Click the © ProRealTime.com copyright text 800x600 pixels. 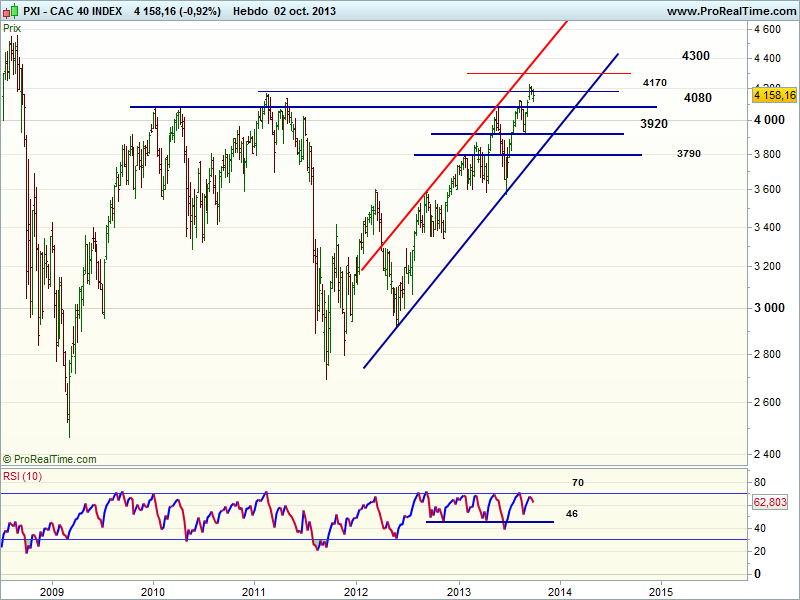point(50,459)
